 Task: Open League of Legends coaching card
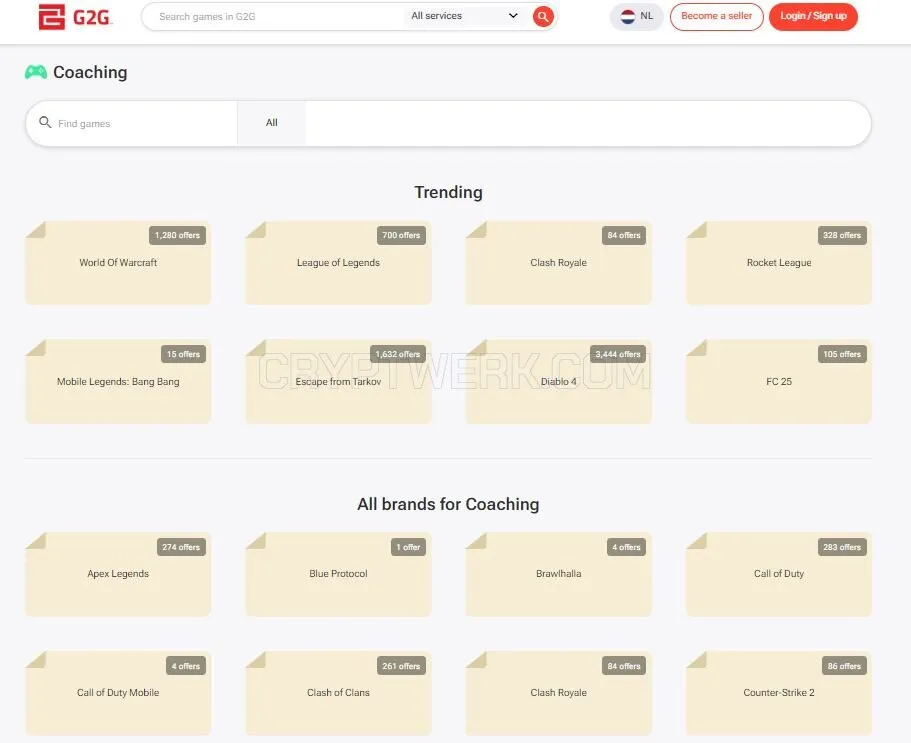[338, 263]
